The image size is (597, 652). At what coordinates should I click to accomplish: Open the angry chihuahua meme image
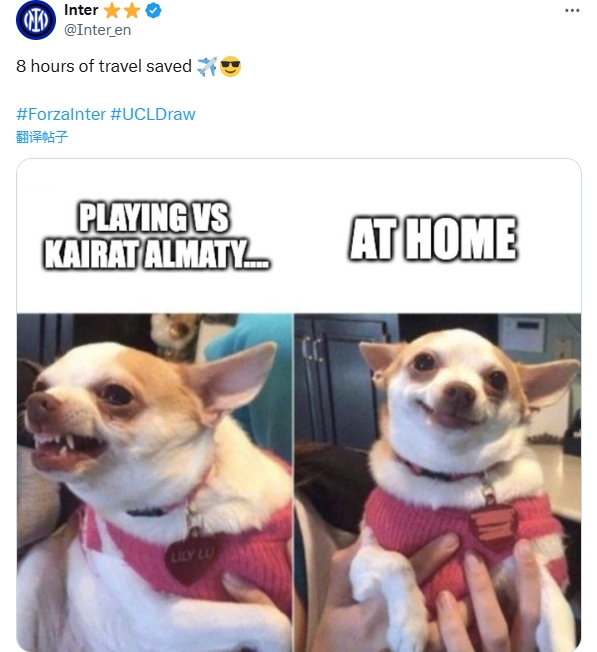[x=155, y=482]
